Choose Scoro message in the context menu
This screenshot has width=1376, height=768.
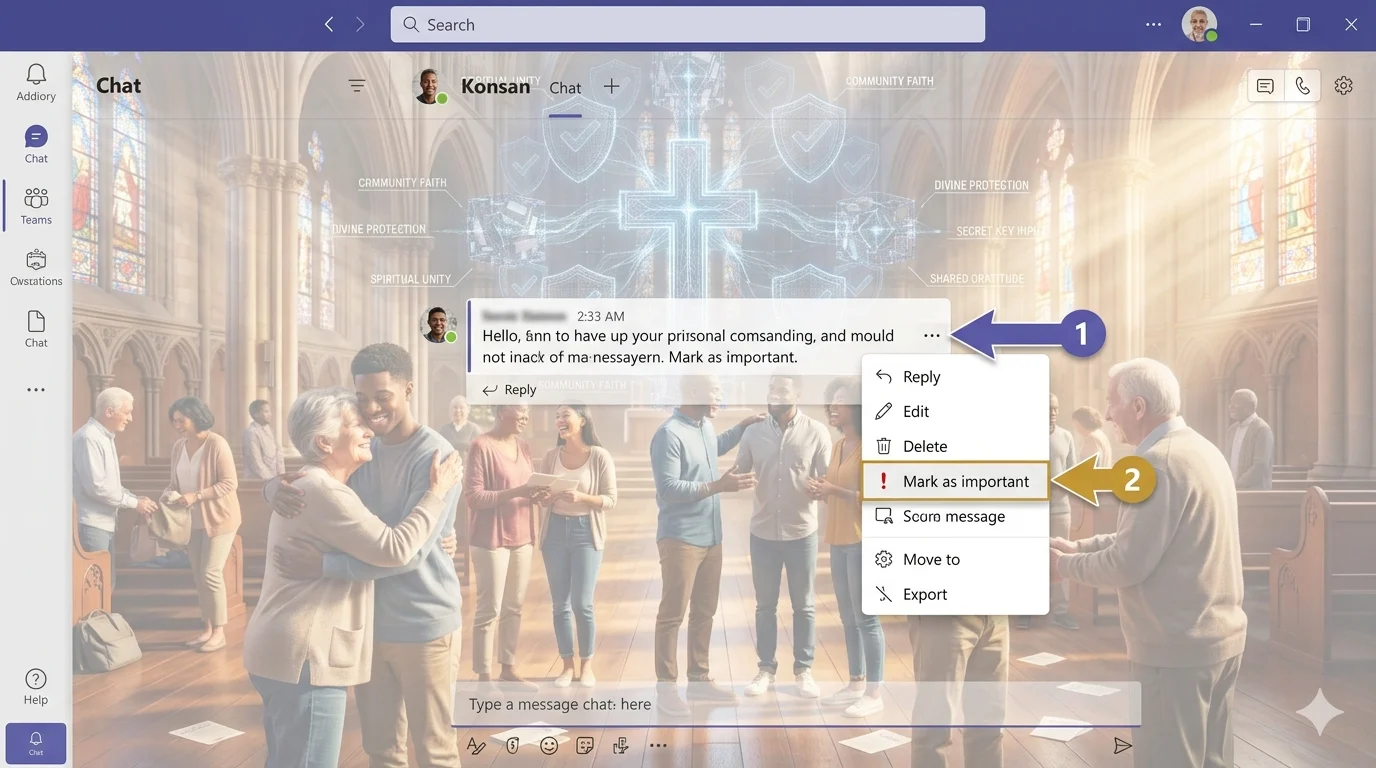coord(955,516)
